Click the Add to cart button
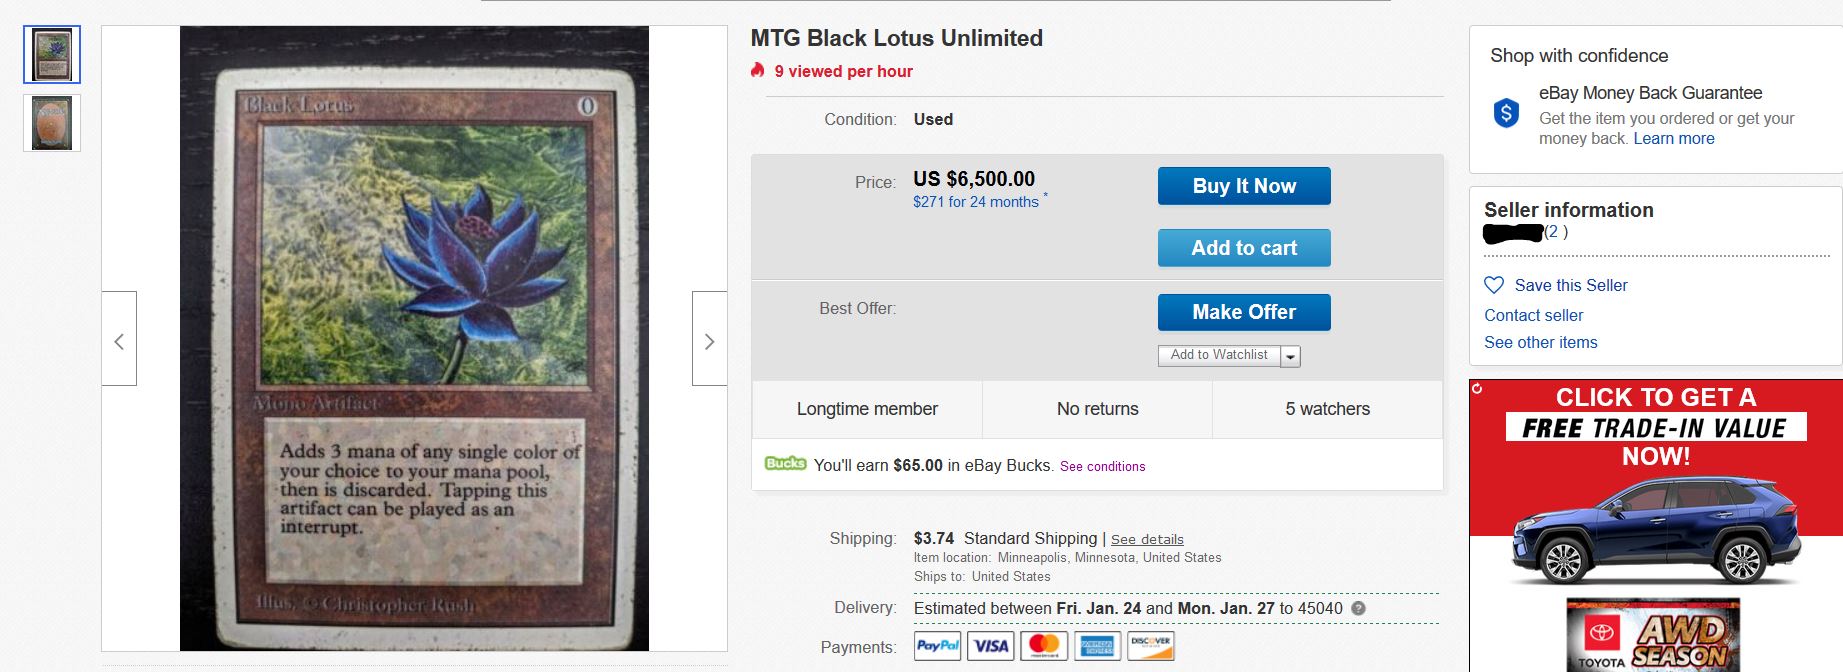The width and height of the screenshot is (1843, 672). [1244, 248]
